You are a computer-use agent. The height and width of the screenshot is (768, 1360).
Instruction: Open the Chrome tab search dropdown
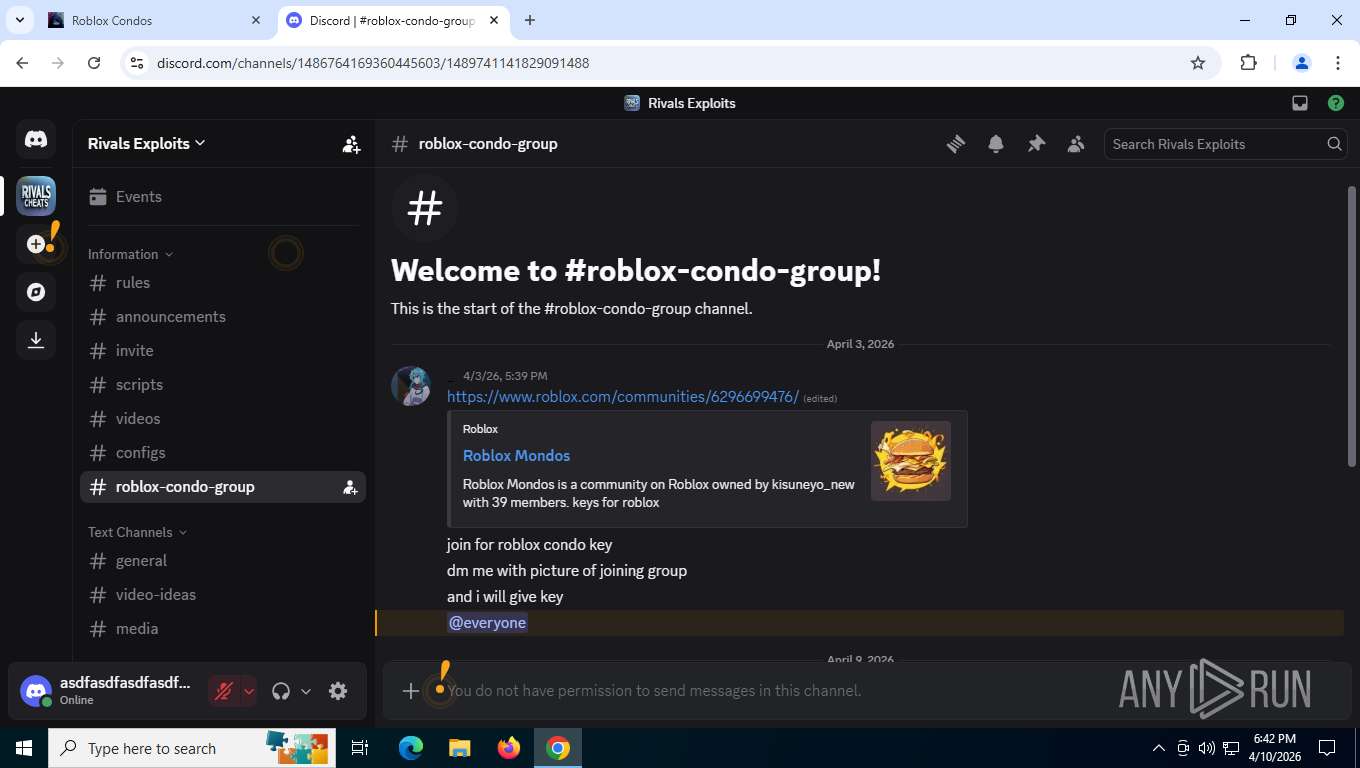[x=19, y=20]
